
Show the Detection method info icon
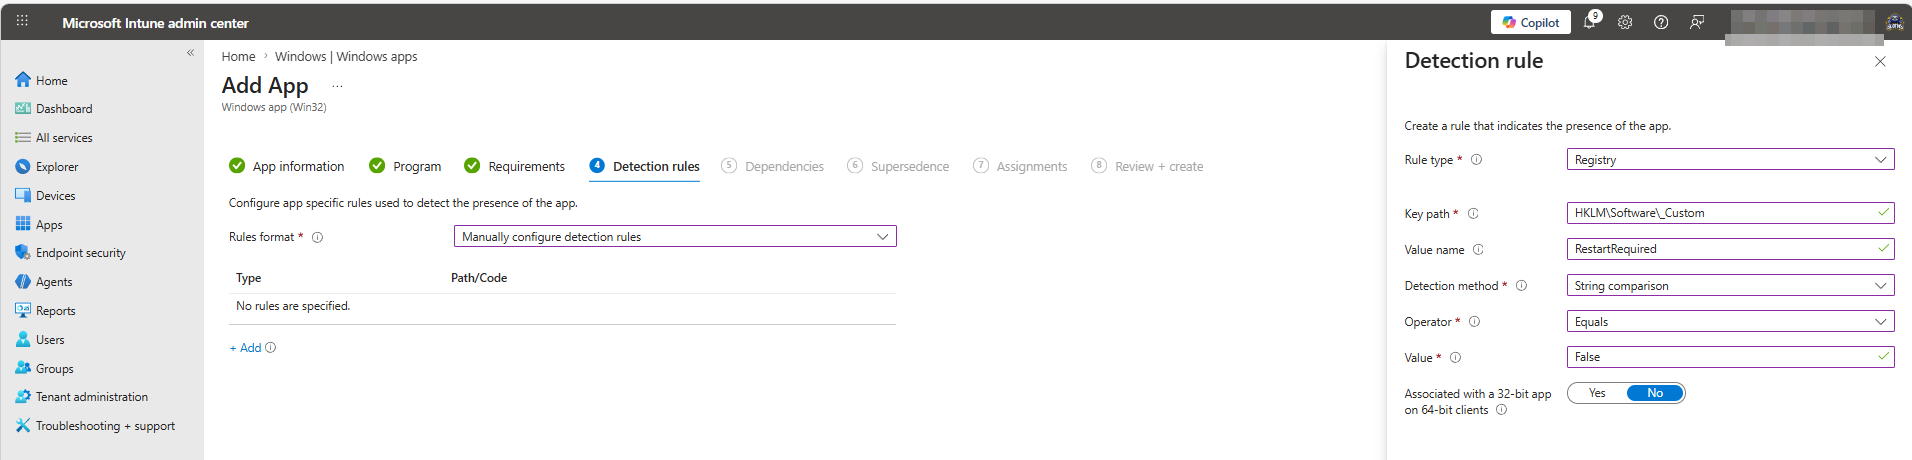(1521, 286)
